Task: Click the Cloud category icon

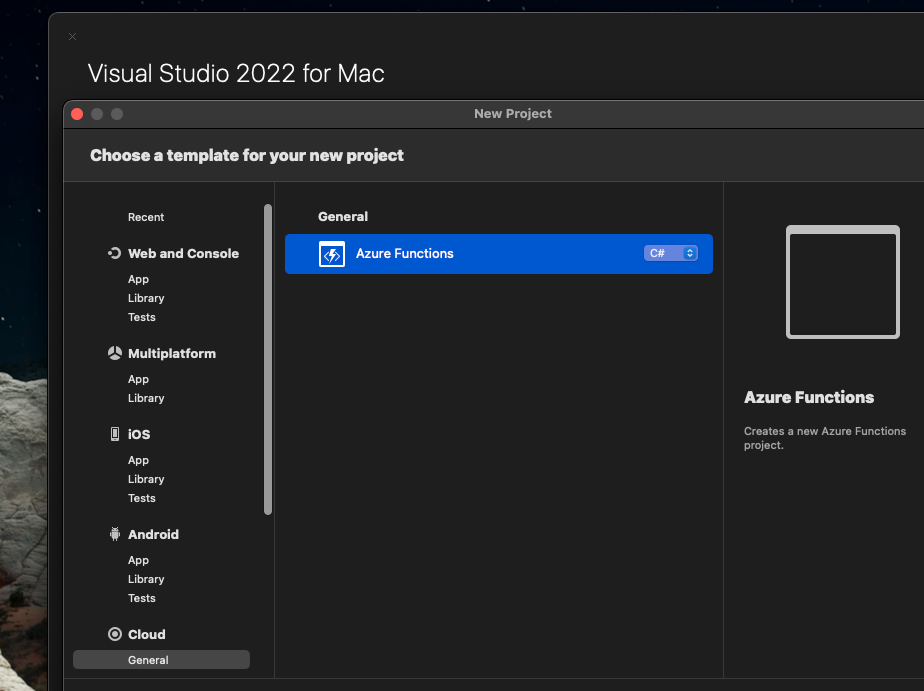Action: (115, 634)
